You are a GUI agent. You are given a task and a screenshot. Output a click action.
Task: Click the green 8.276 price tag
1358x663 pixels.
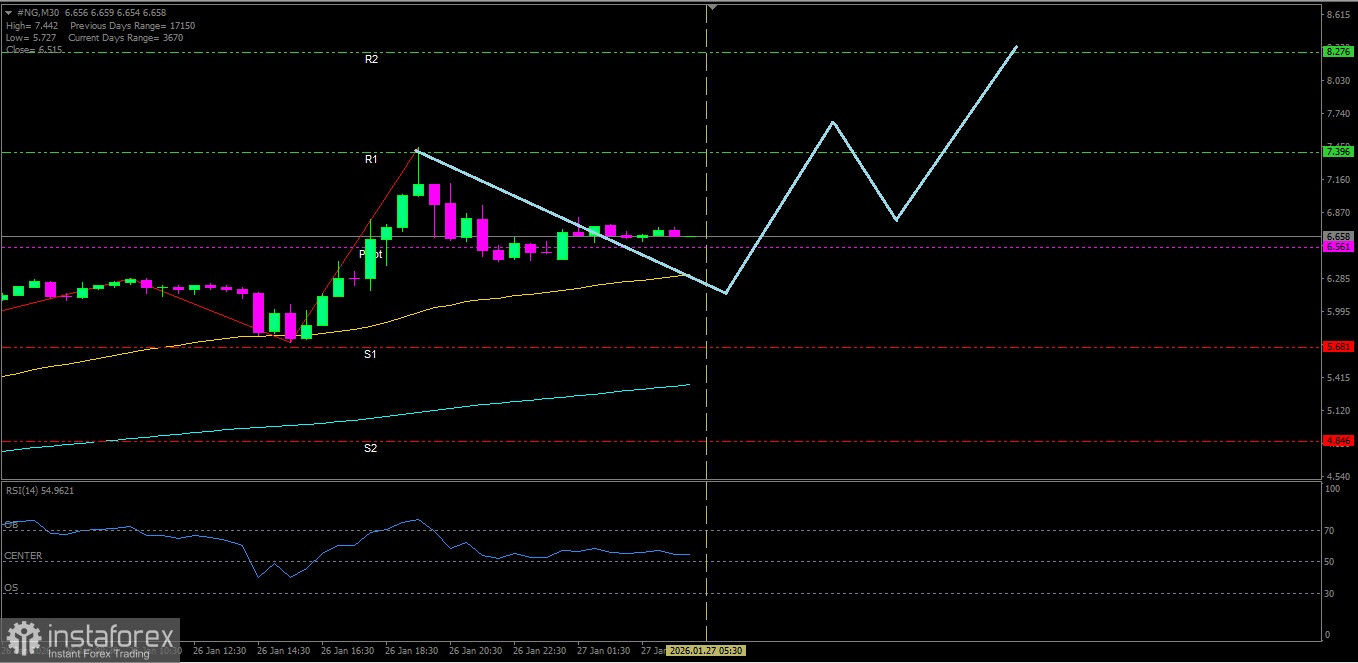pyautogui.click(x=1337, y=51)
